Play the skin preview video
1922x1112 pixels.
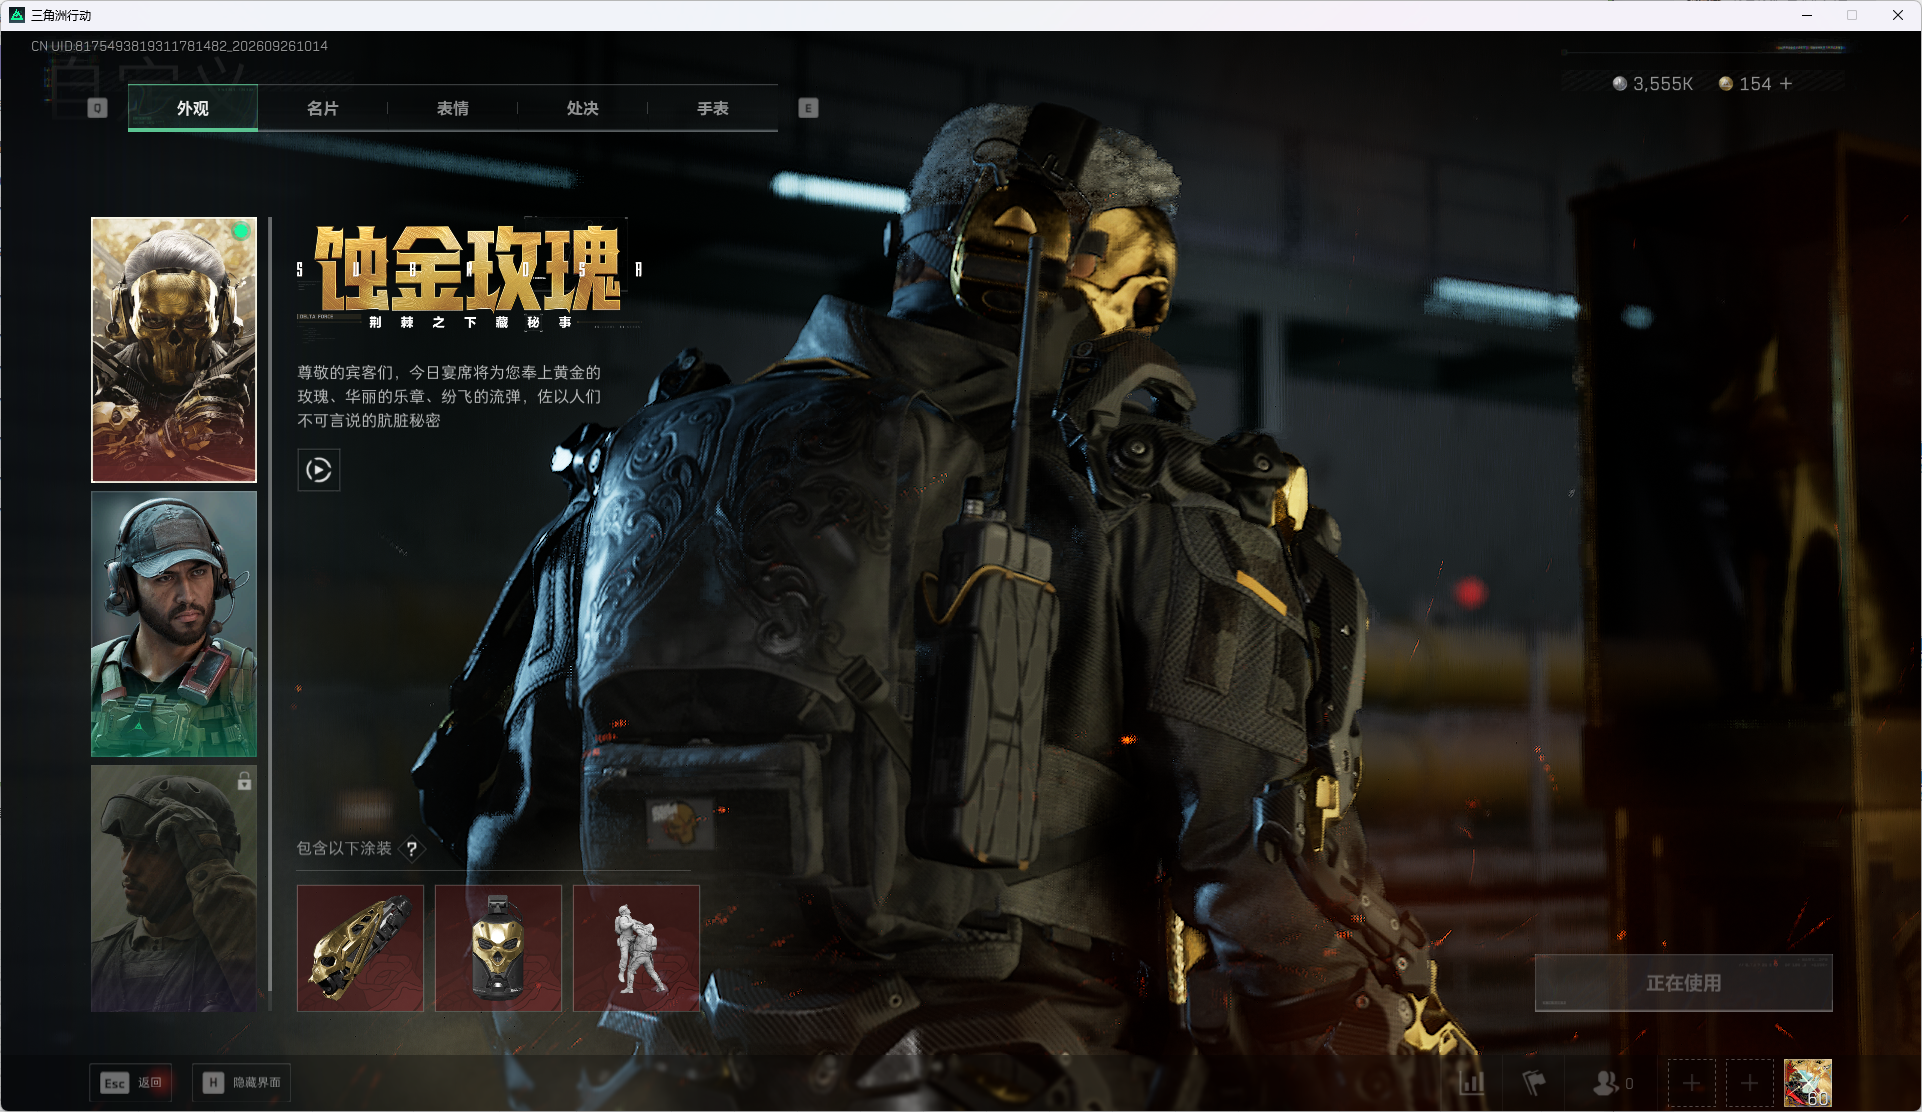coord(319,470)
